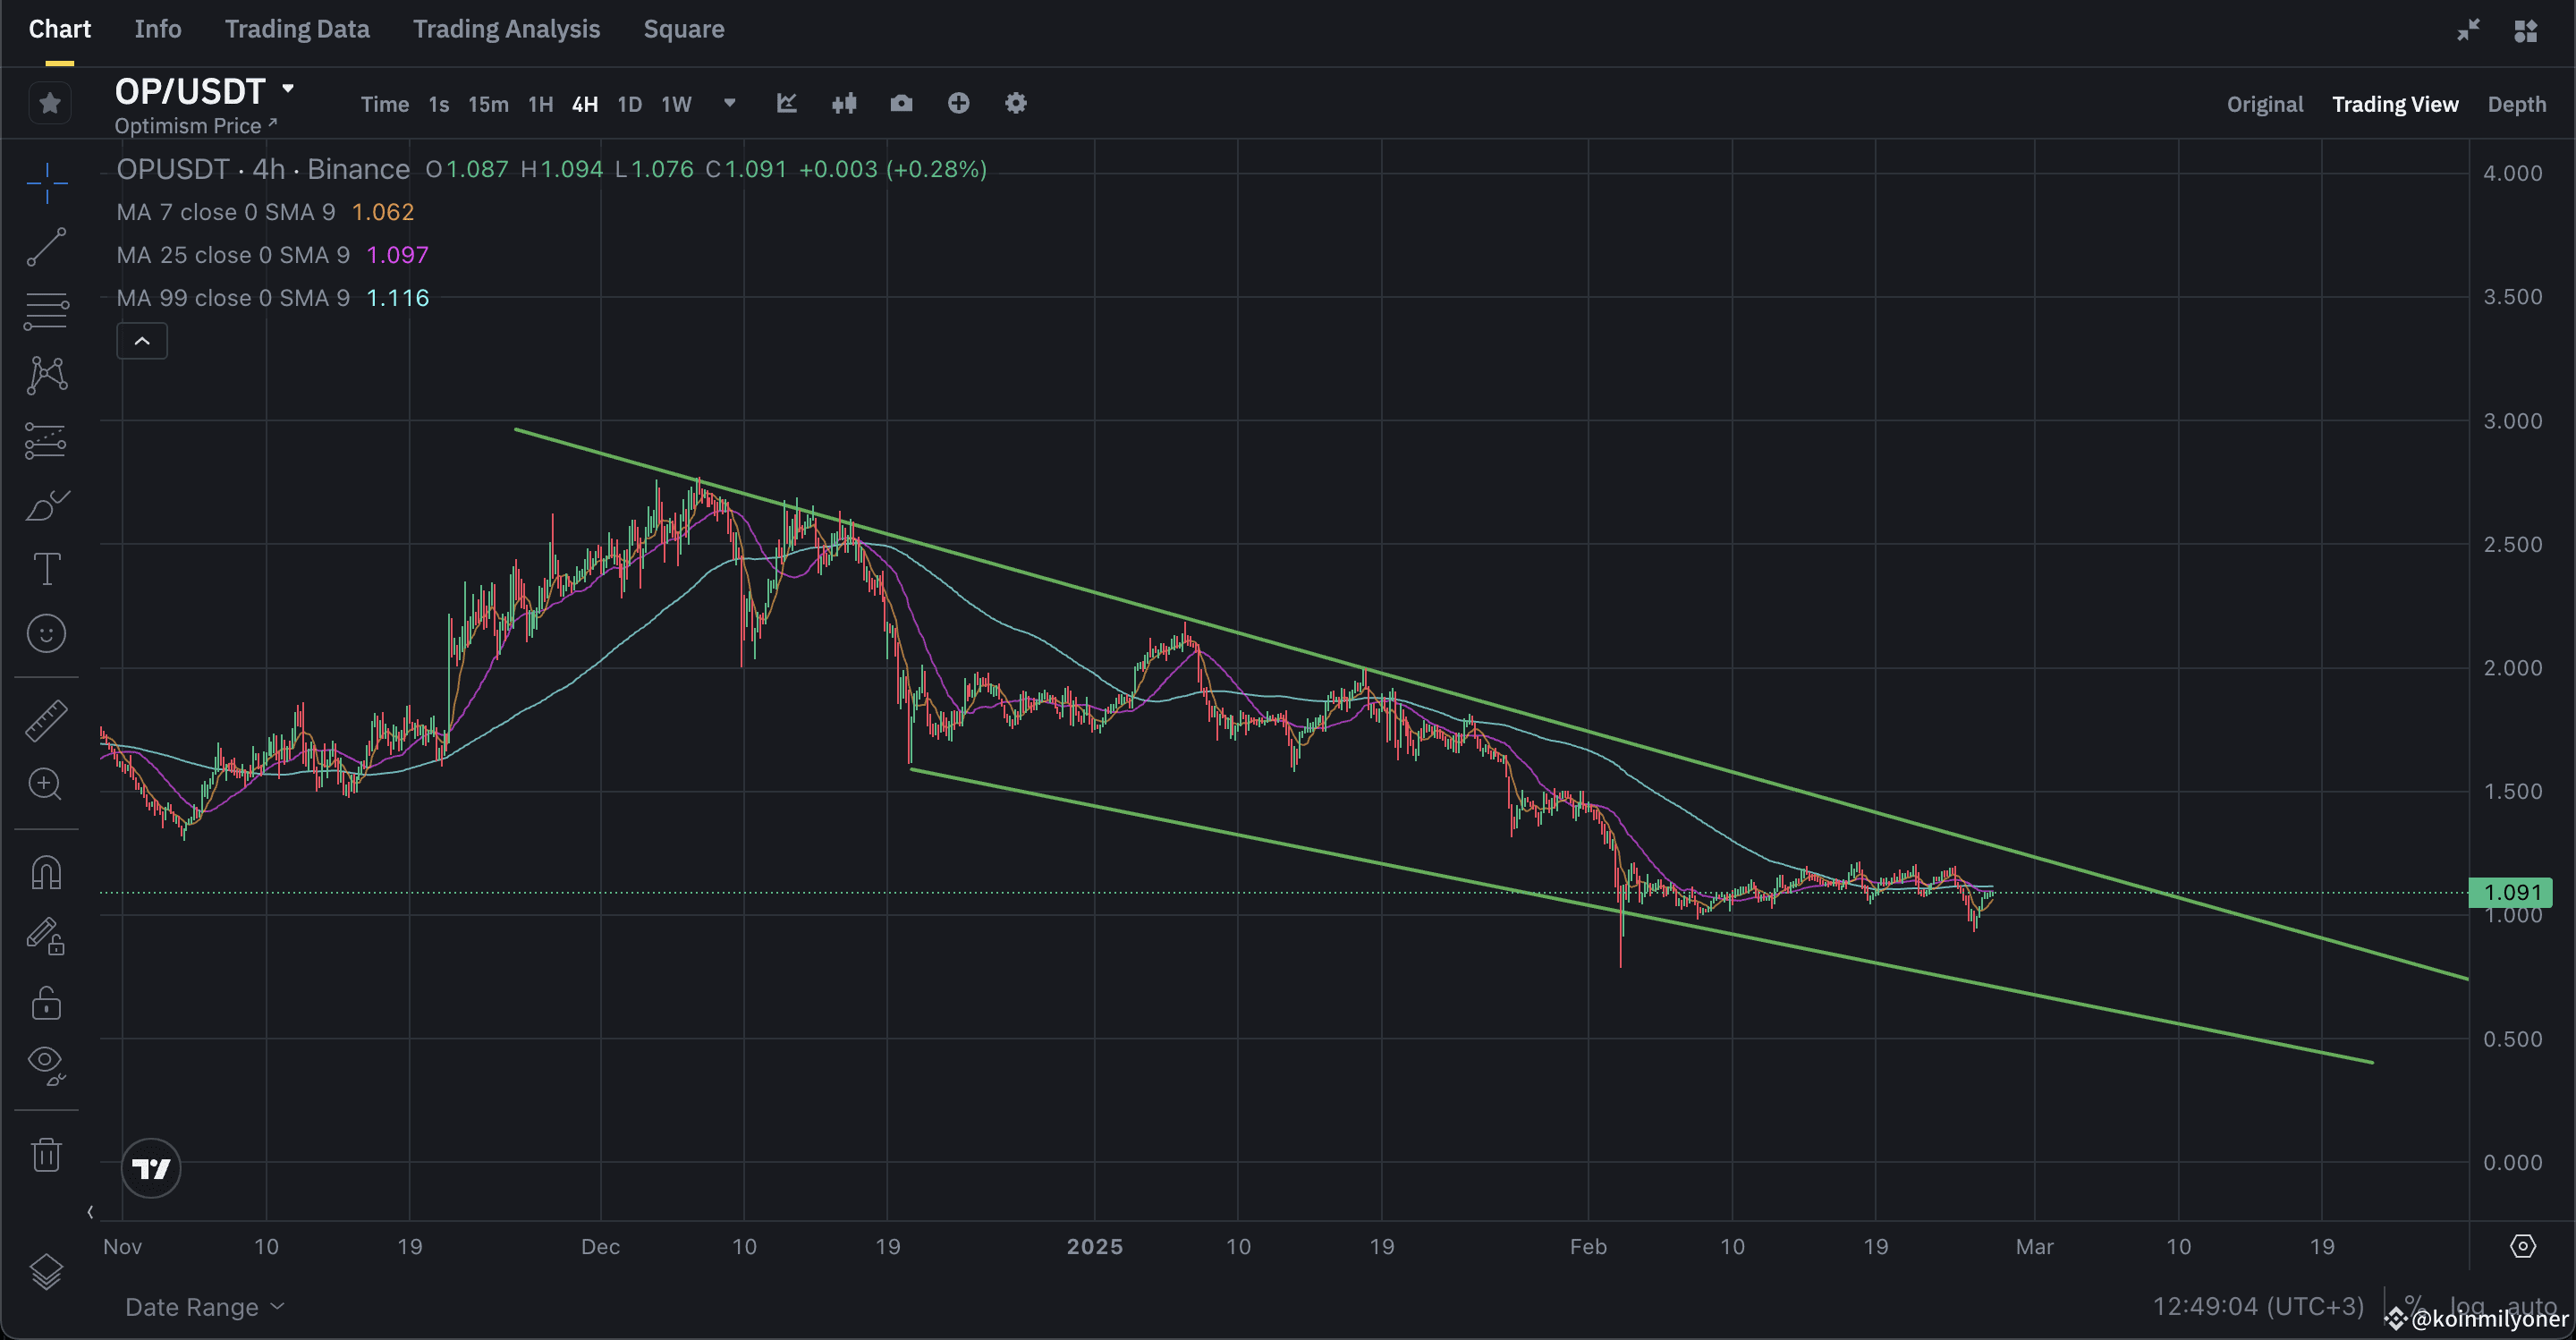Open the Square tab
The image size is (2576, 1340).
(683, 29)
